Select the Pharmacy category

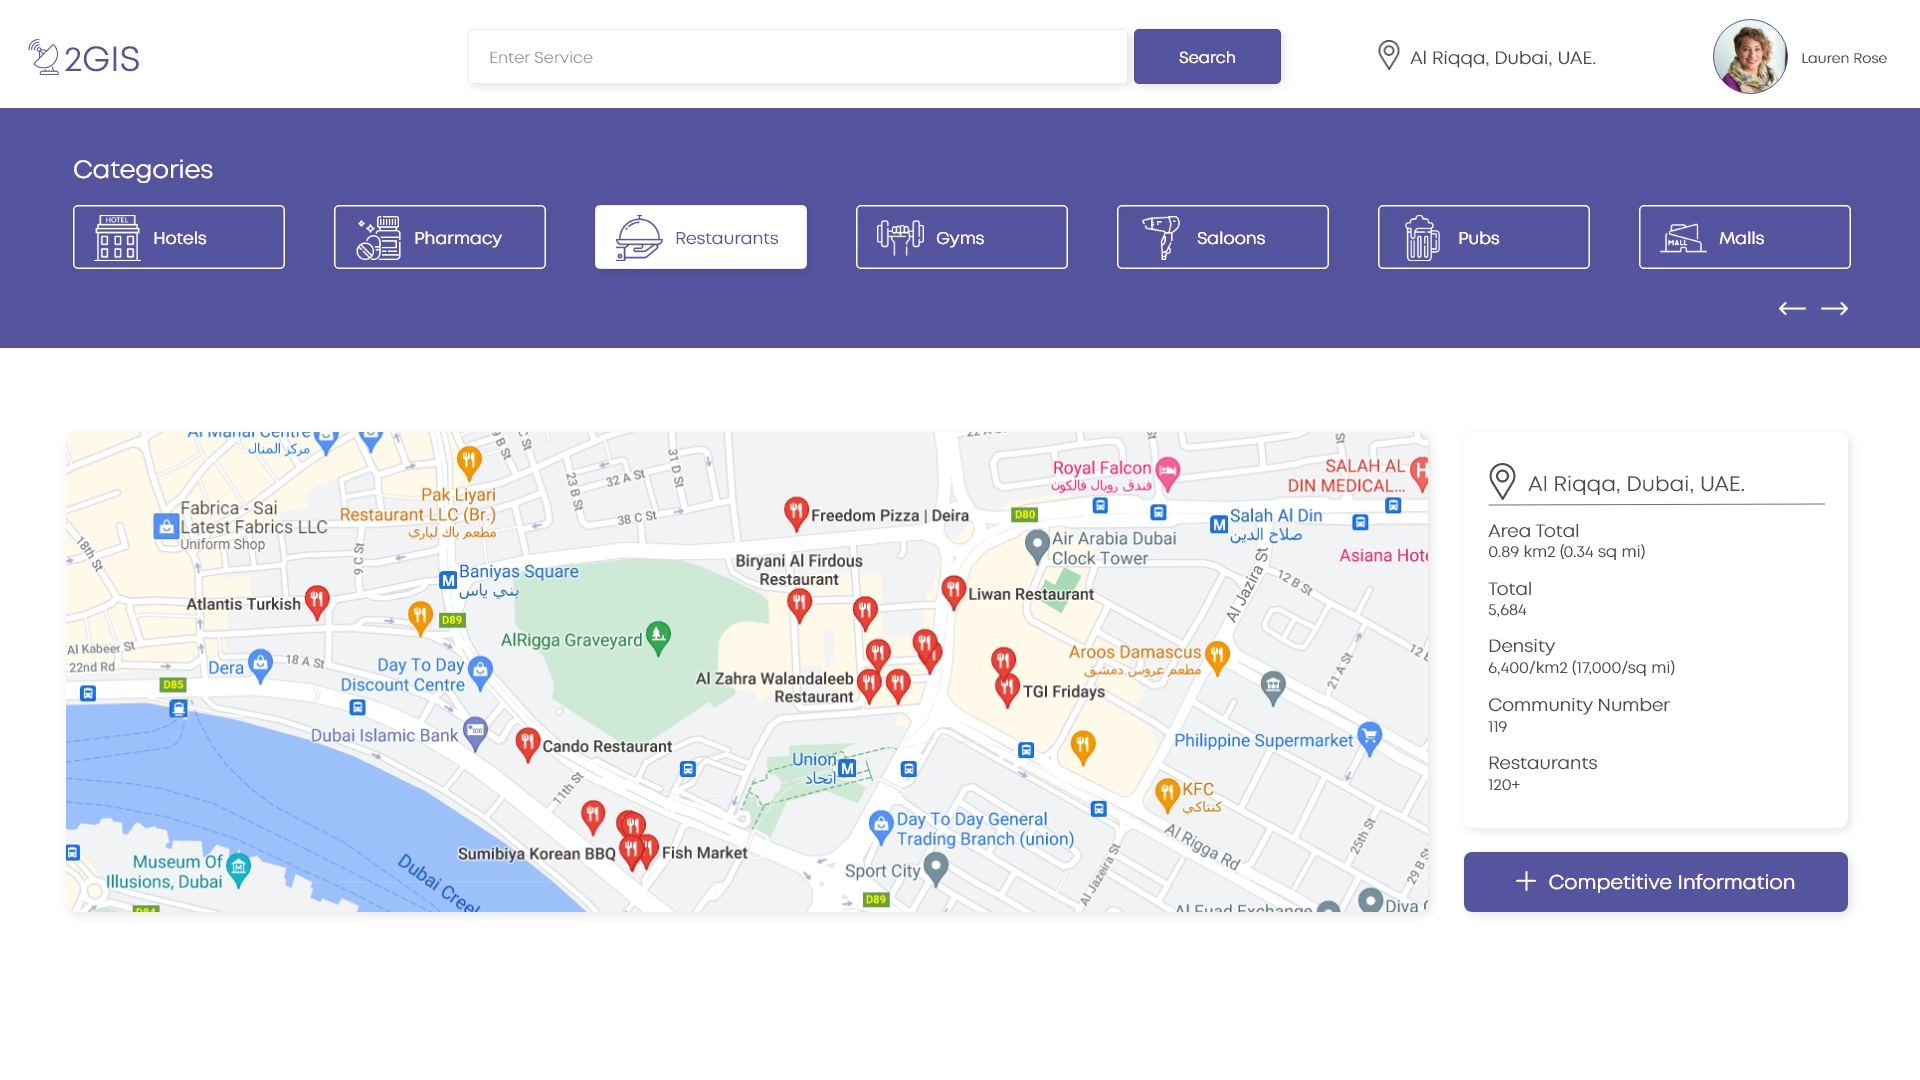[x=440, y=237]
